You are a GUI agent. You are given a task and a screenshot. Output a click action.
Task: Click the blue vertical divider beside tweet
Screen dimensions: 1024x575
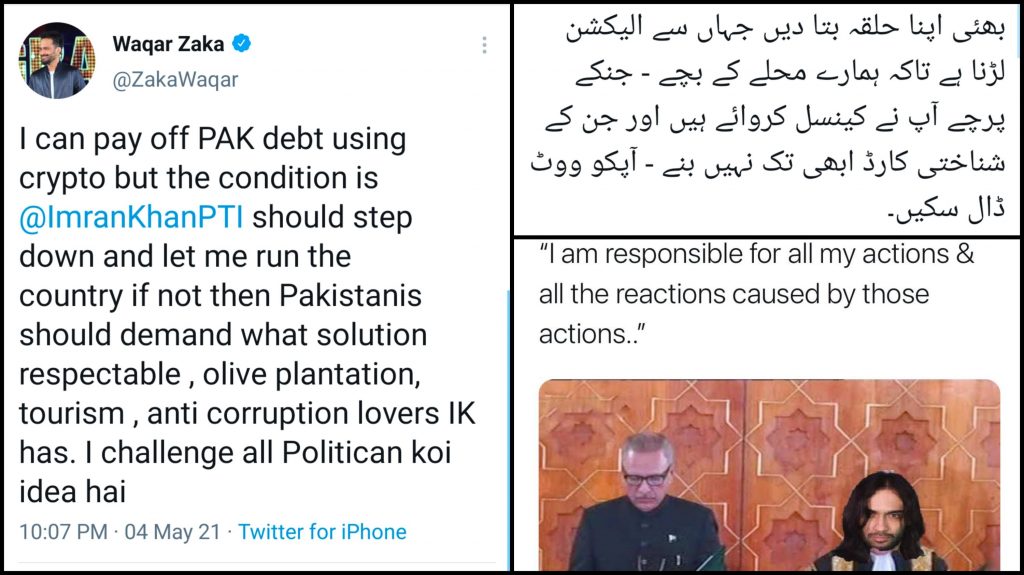pos(509,431)
